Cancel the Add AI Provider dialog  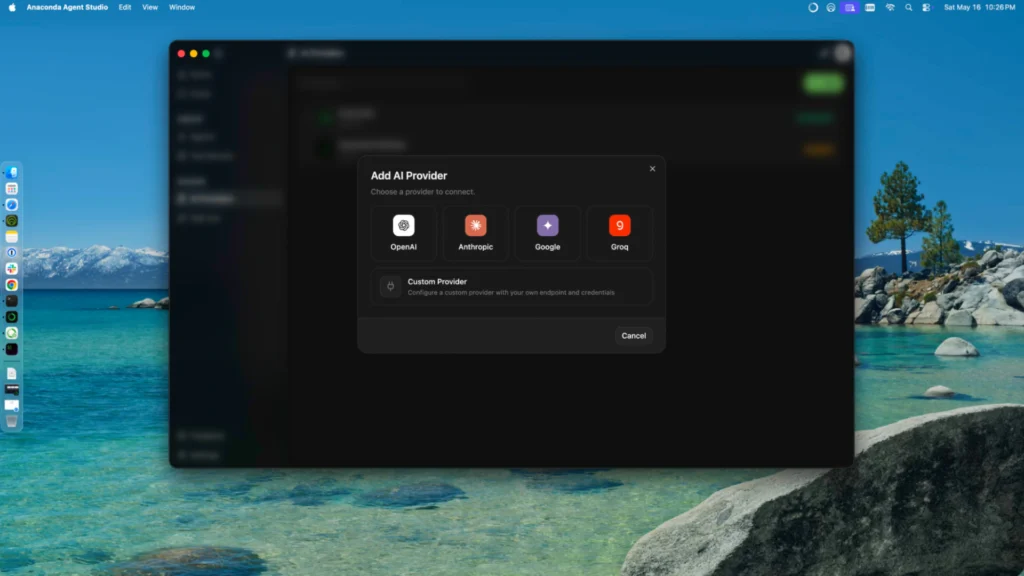coord(633,336)
